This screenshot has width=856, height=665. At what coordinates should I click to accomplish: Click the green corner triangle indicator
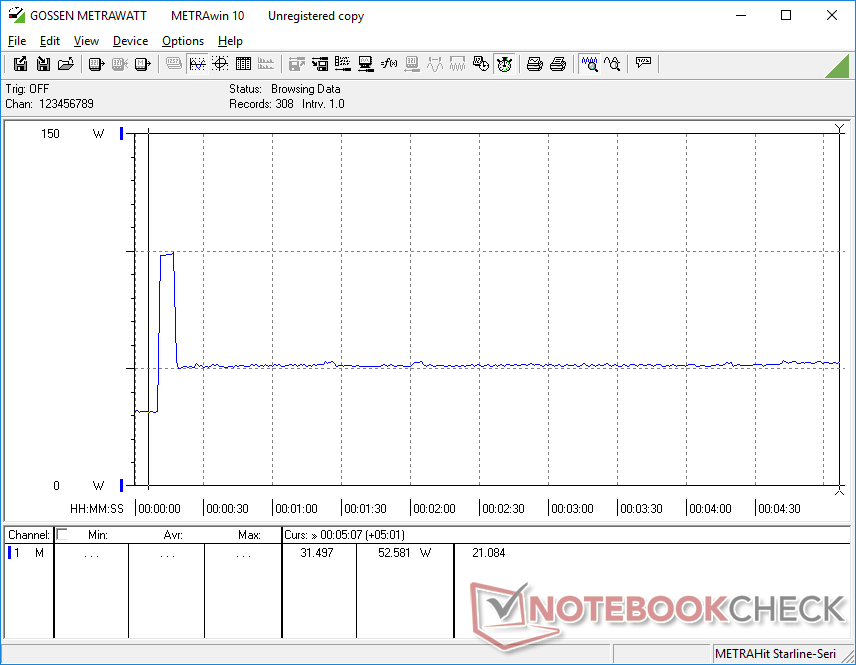click(x=838, y=66)
